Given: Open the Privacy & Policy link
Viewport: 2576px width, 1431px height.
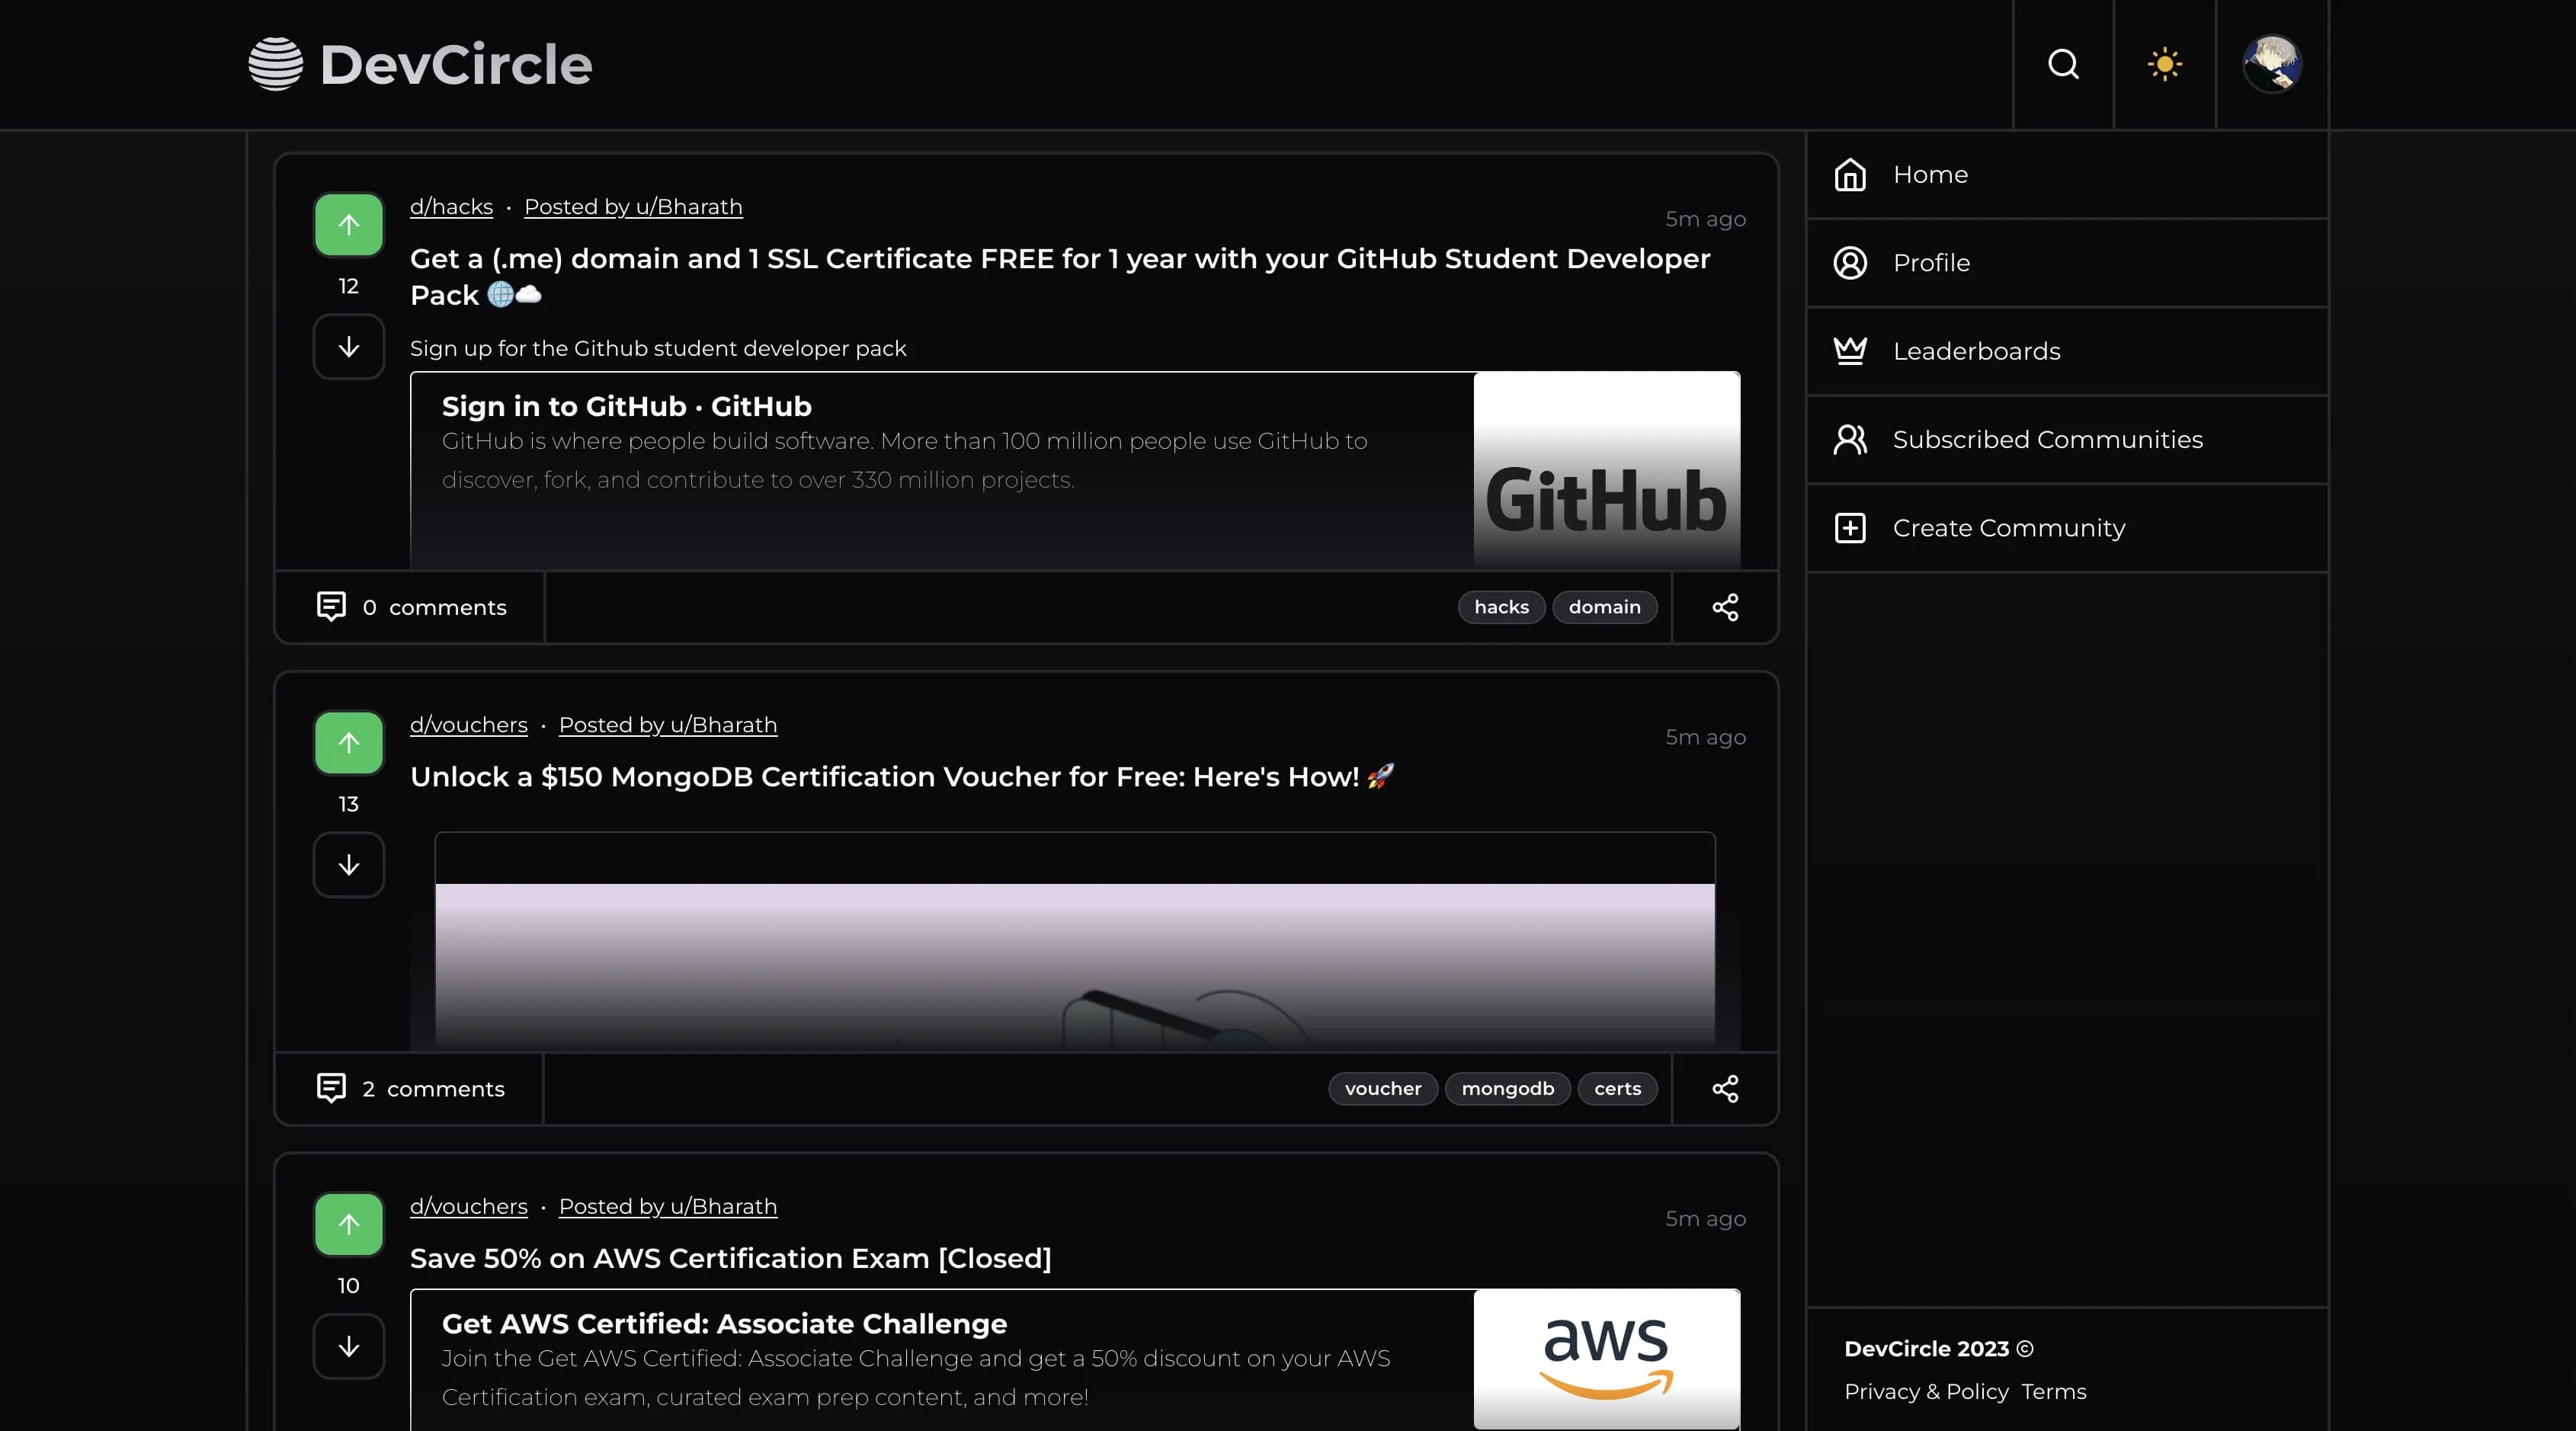Looking at the screenshot, I should (x=1926, y=1391).
